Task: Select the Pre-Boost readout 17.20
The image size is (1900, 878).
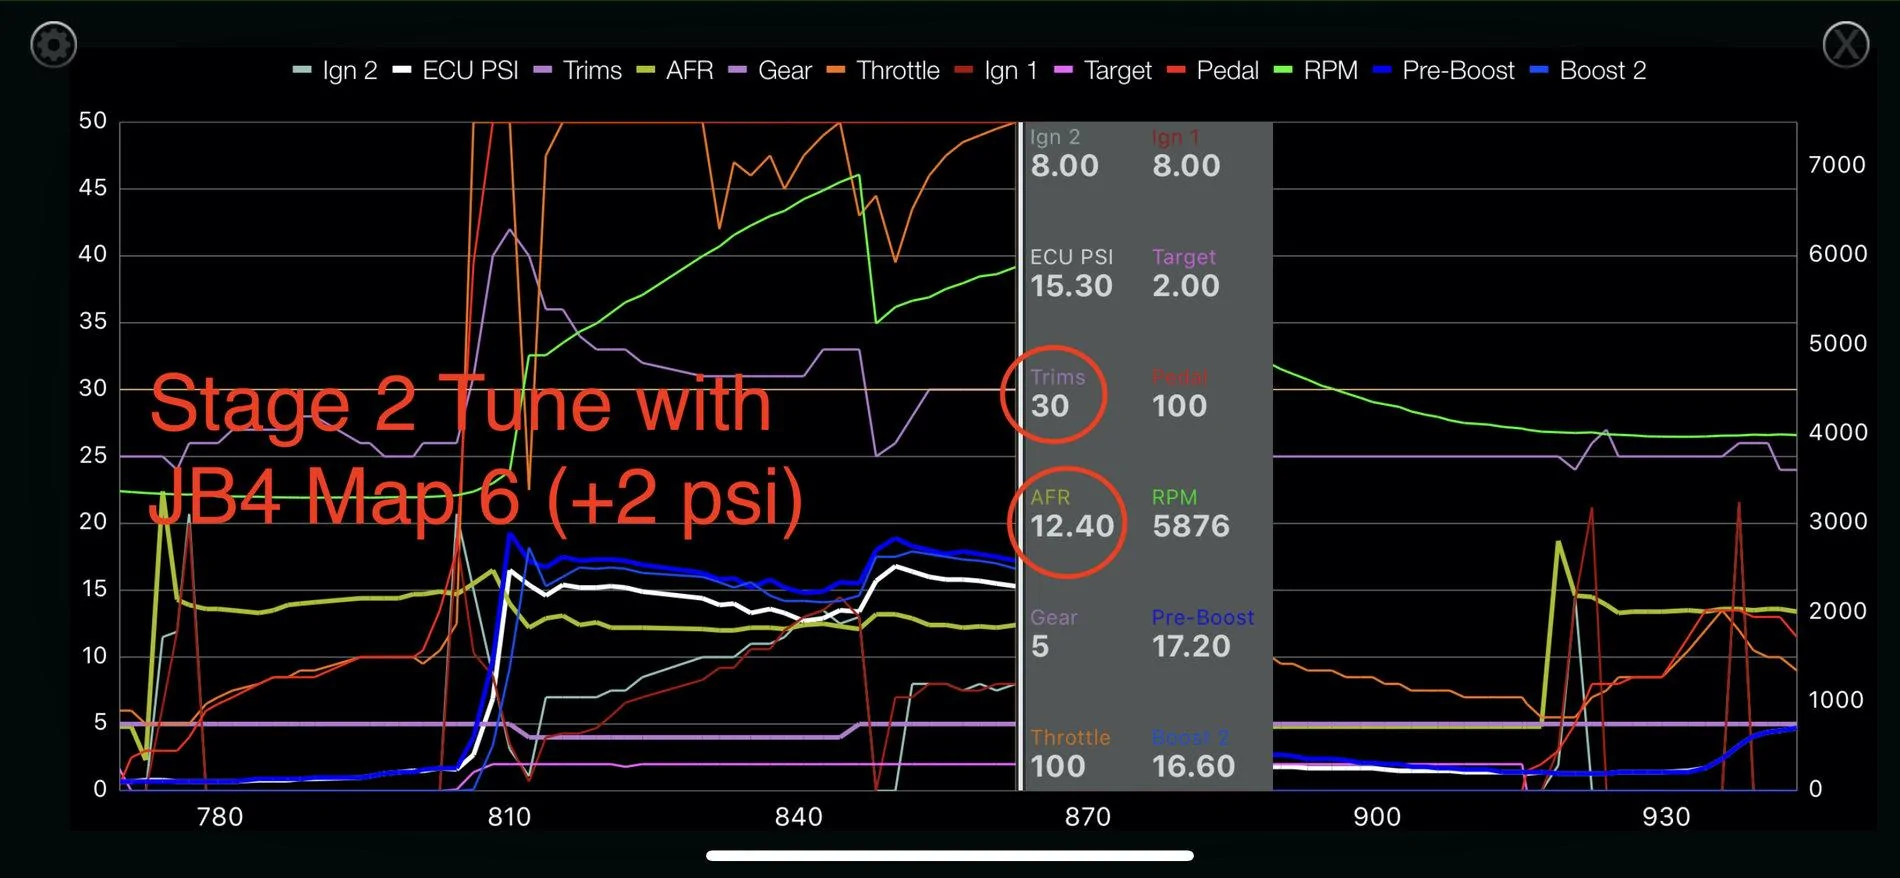Action: tap(1203, 633)
